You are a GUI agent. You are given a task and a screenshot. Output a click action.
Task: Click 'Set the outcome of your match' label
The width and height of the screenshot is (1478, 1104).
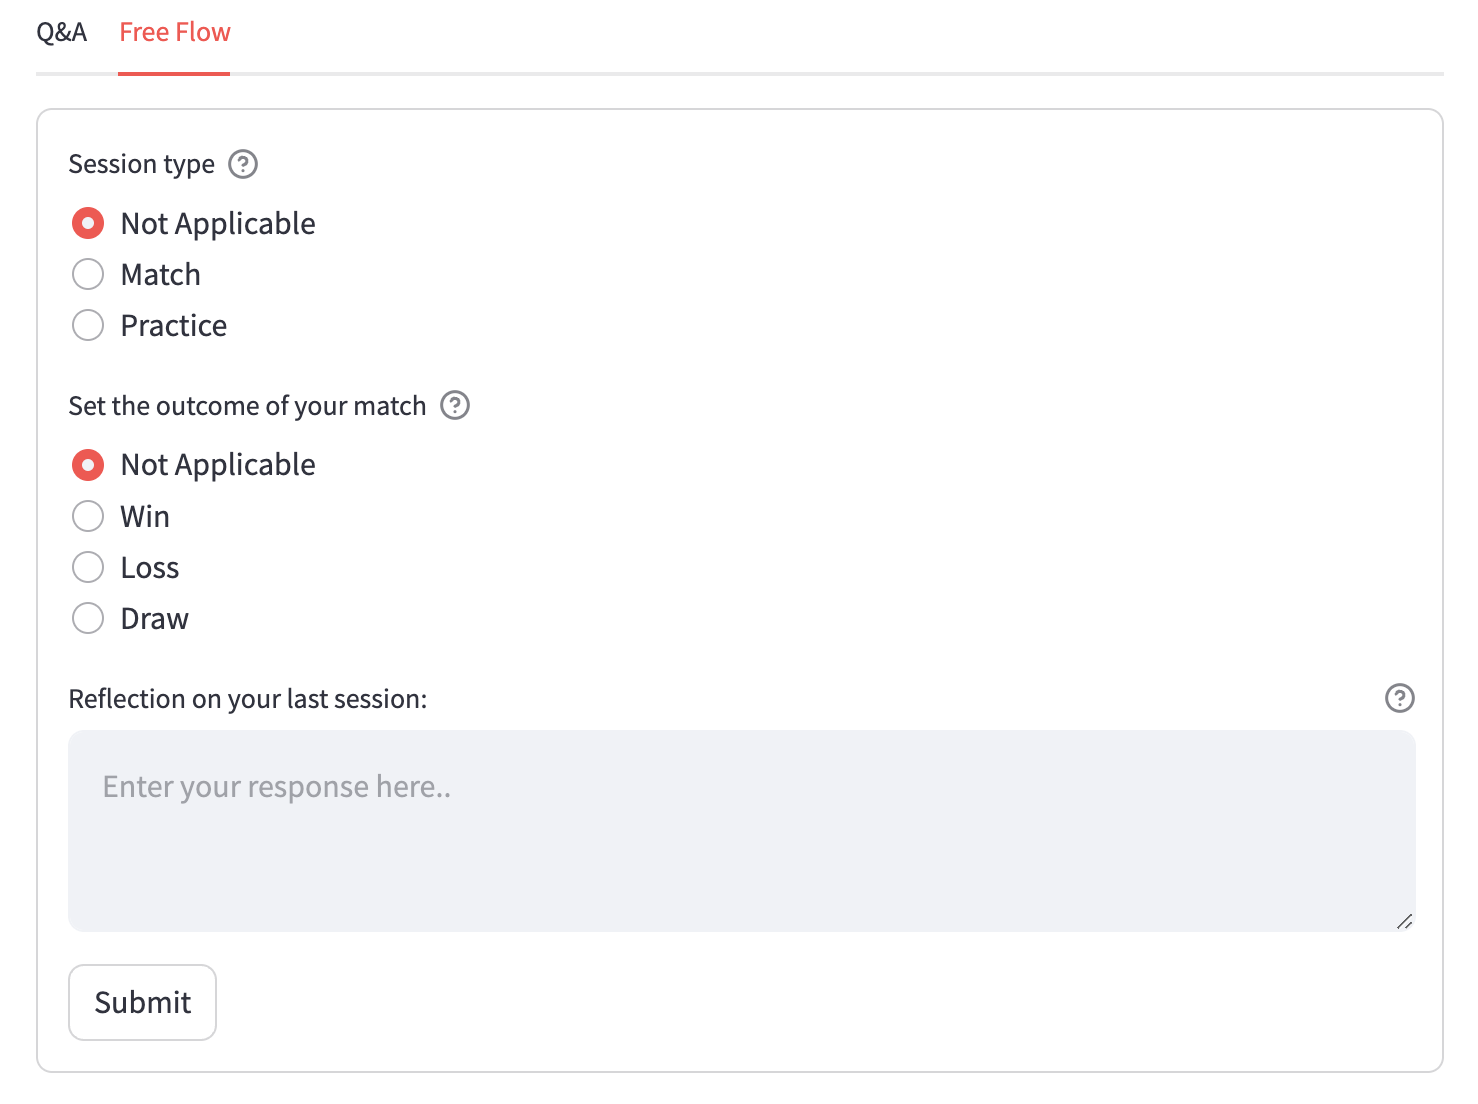coord(247,406)
